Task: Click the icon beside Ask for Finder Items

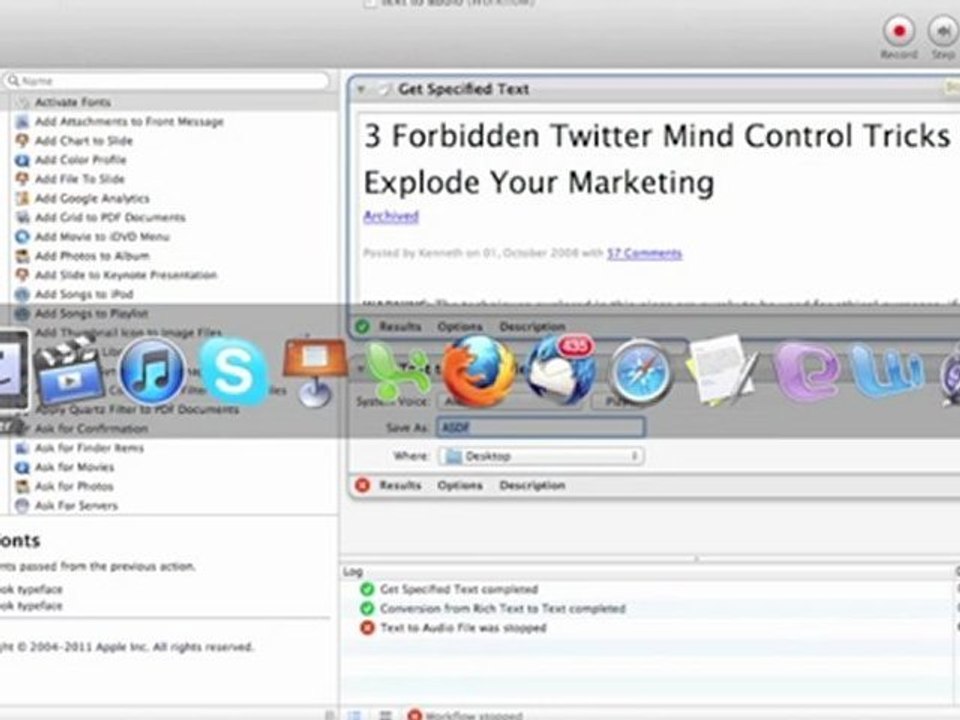Action: 22,448
